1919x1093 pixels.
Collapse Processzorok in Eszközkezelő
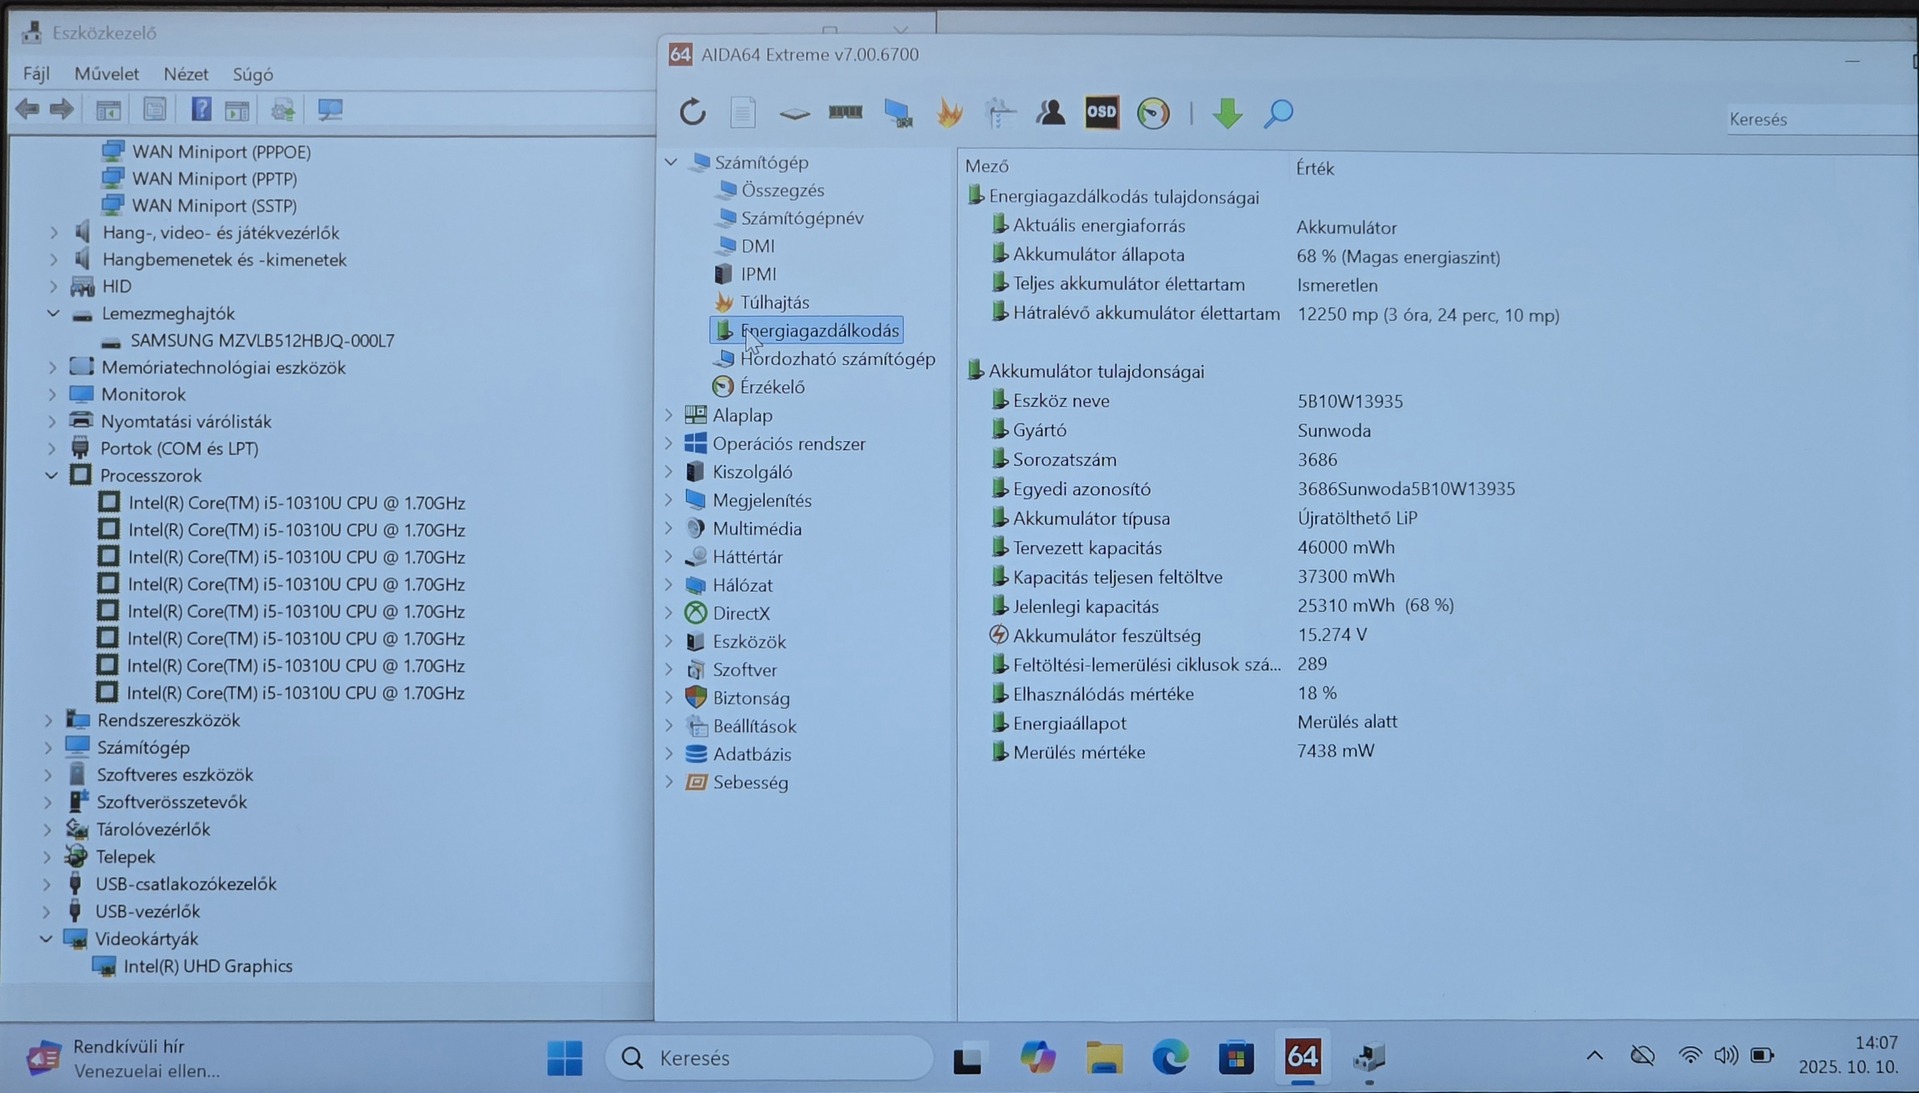(x=52, y=476)
